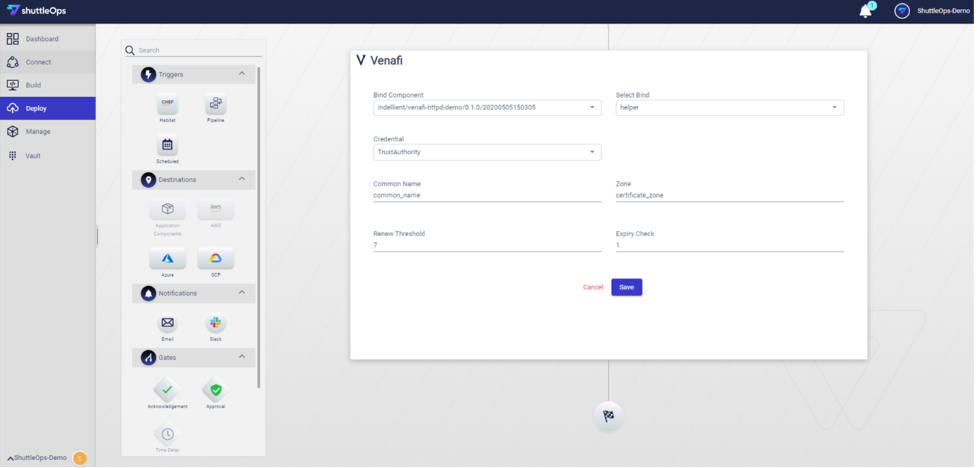Collapse the Gates section
The width and height of the screenshot is (977, 468).
pos(242,357)
